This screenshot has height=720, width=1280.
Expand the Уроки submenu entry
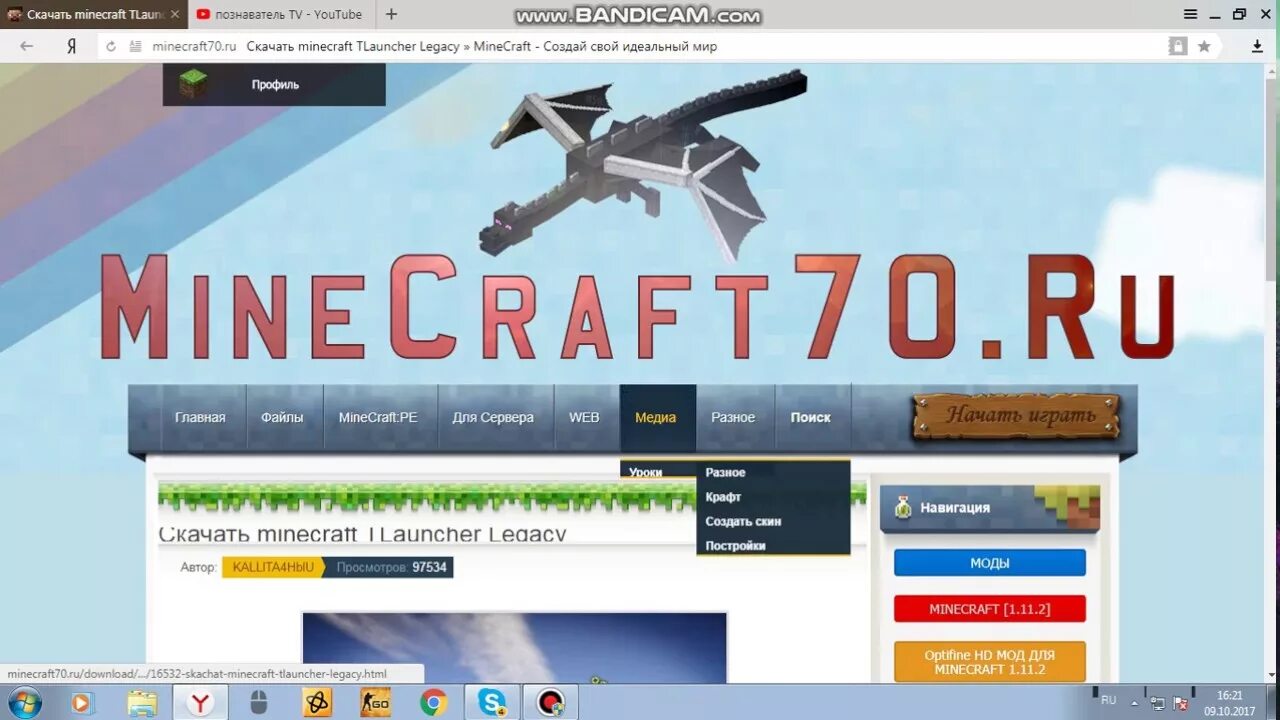[x=658, y=472]
